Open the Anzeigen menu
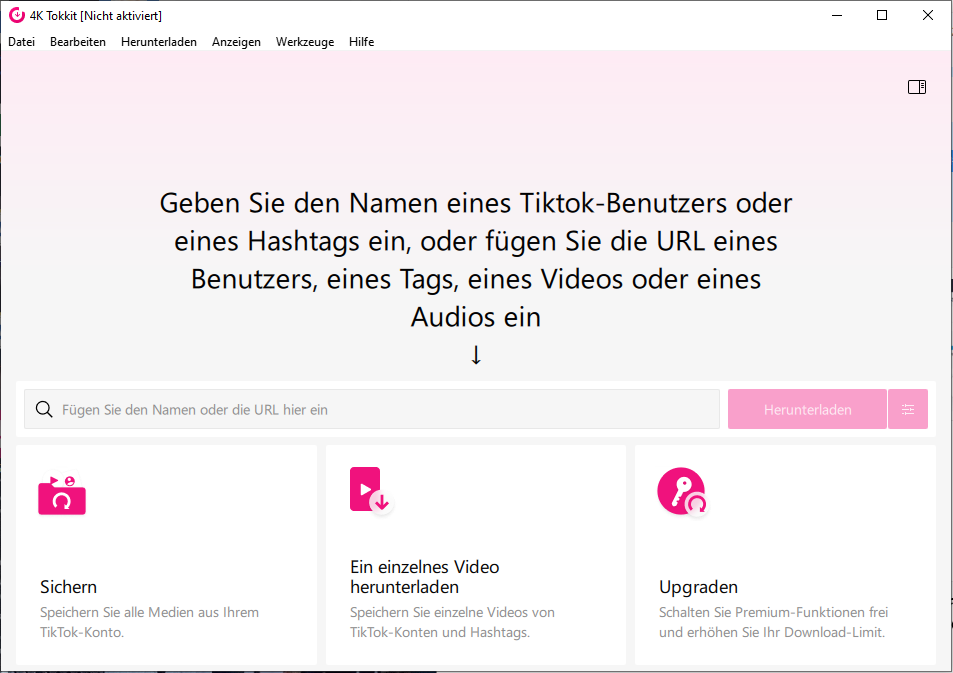This screenshot has height=673, width=953. point(236,42)
